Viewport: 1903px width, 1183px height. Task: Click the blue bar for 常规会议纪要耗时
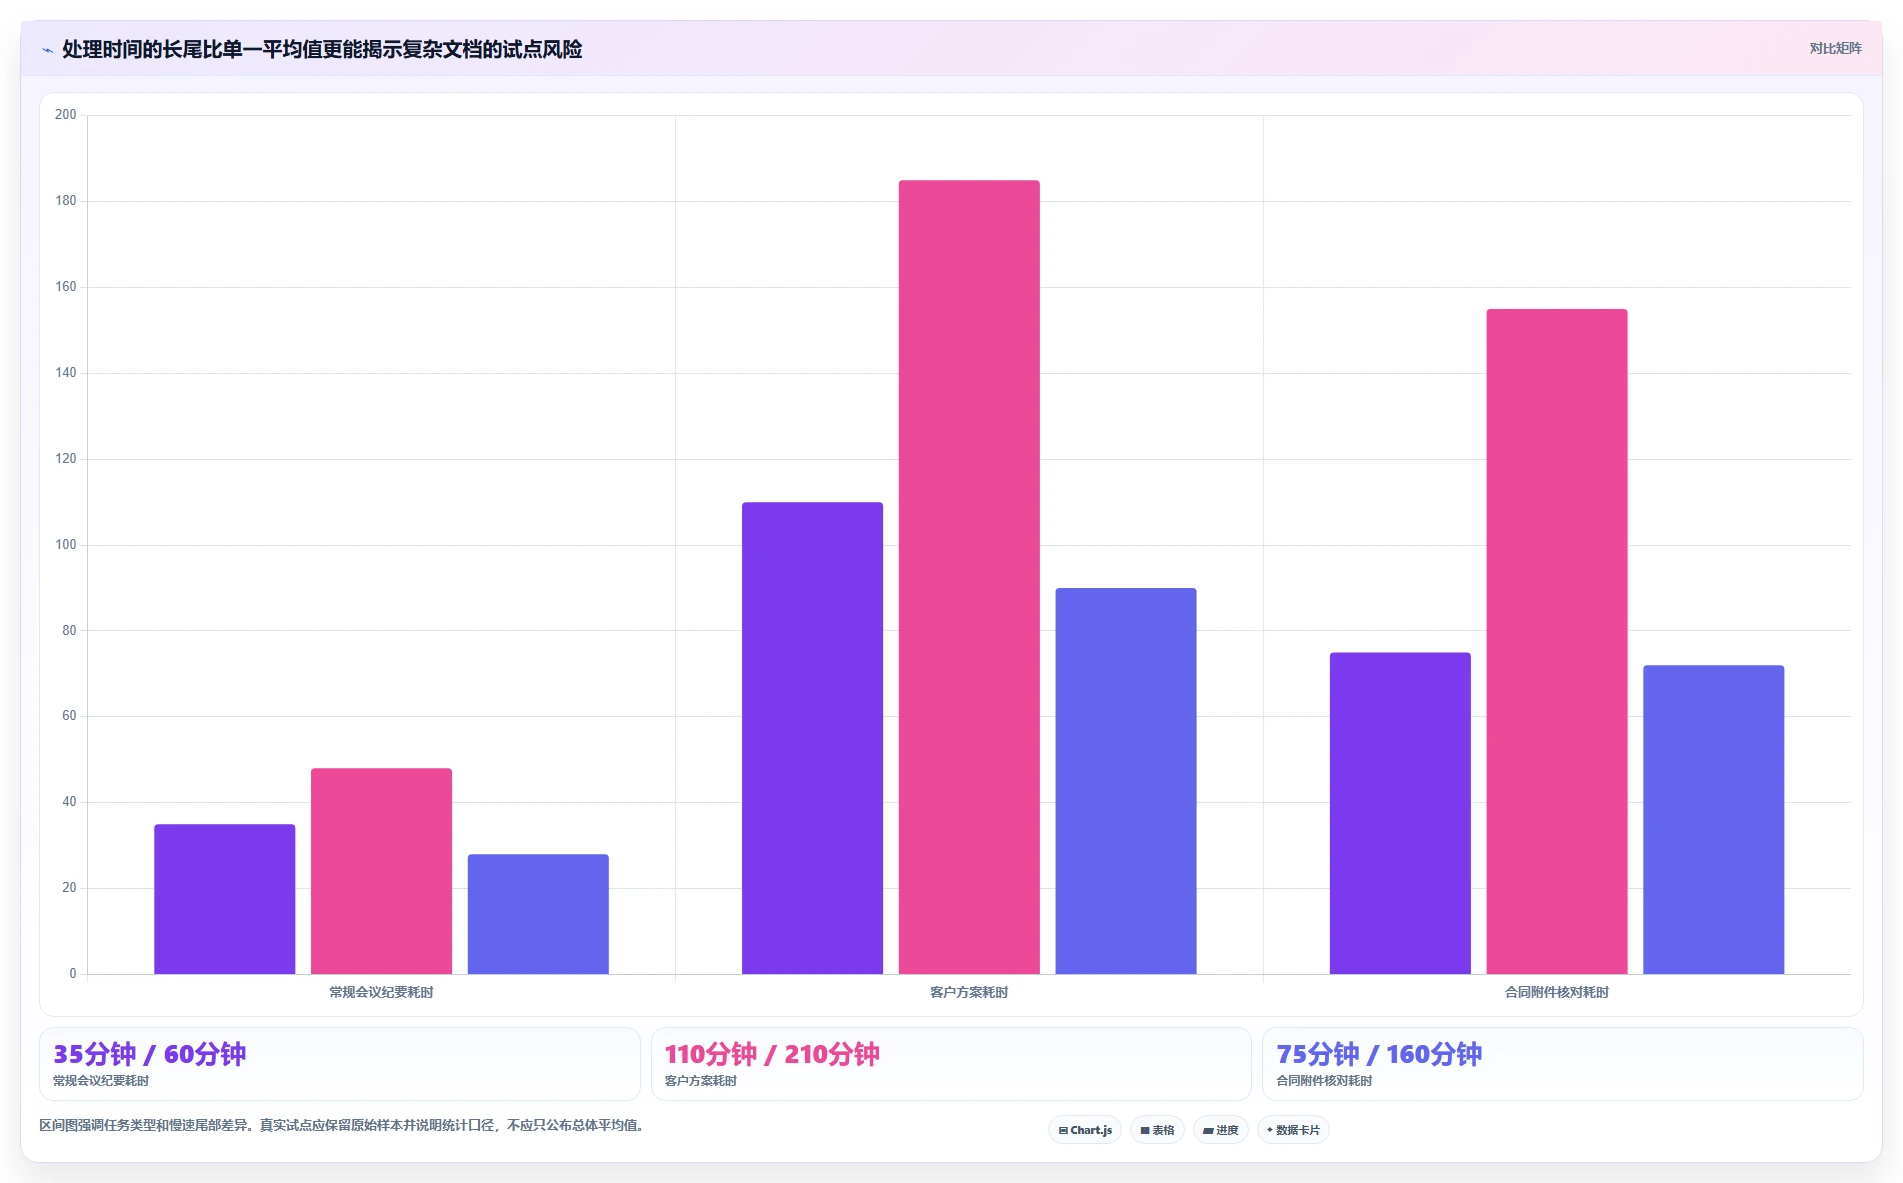coord(538,914)
